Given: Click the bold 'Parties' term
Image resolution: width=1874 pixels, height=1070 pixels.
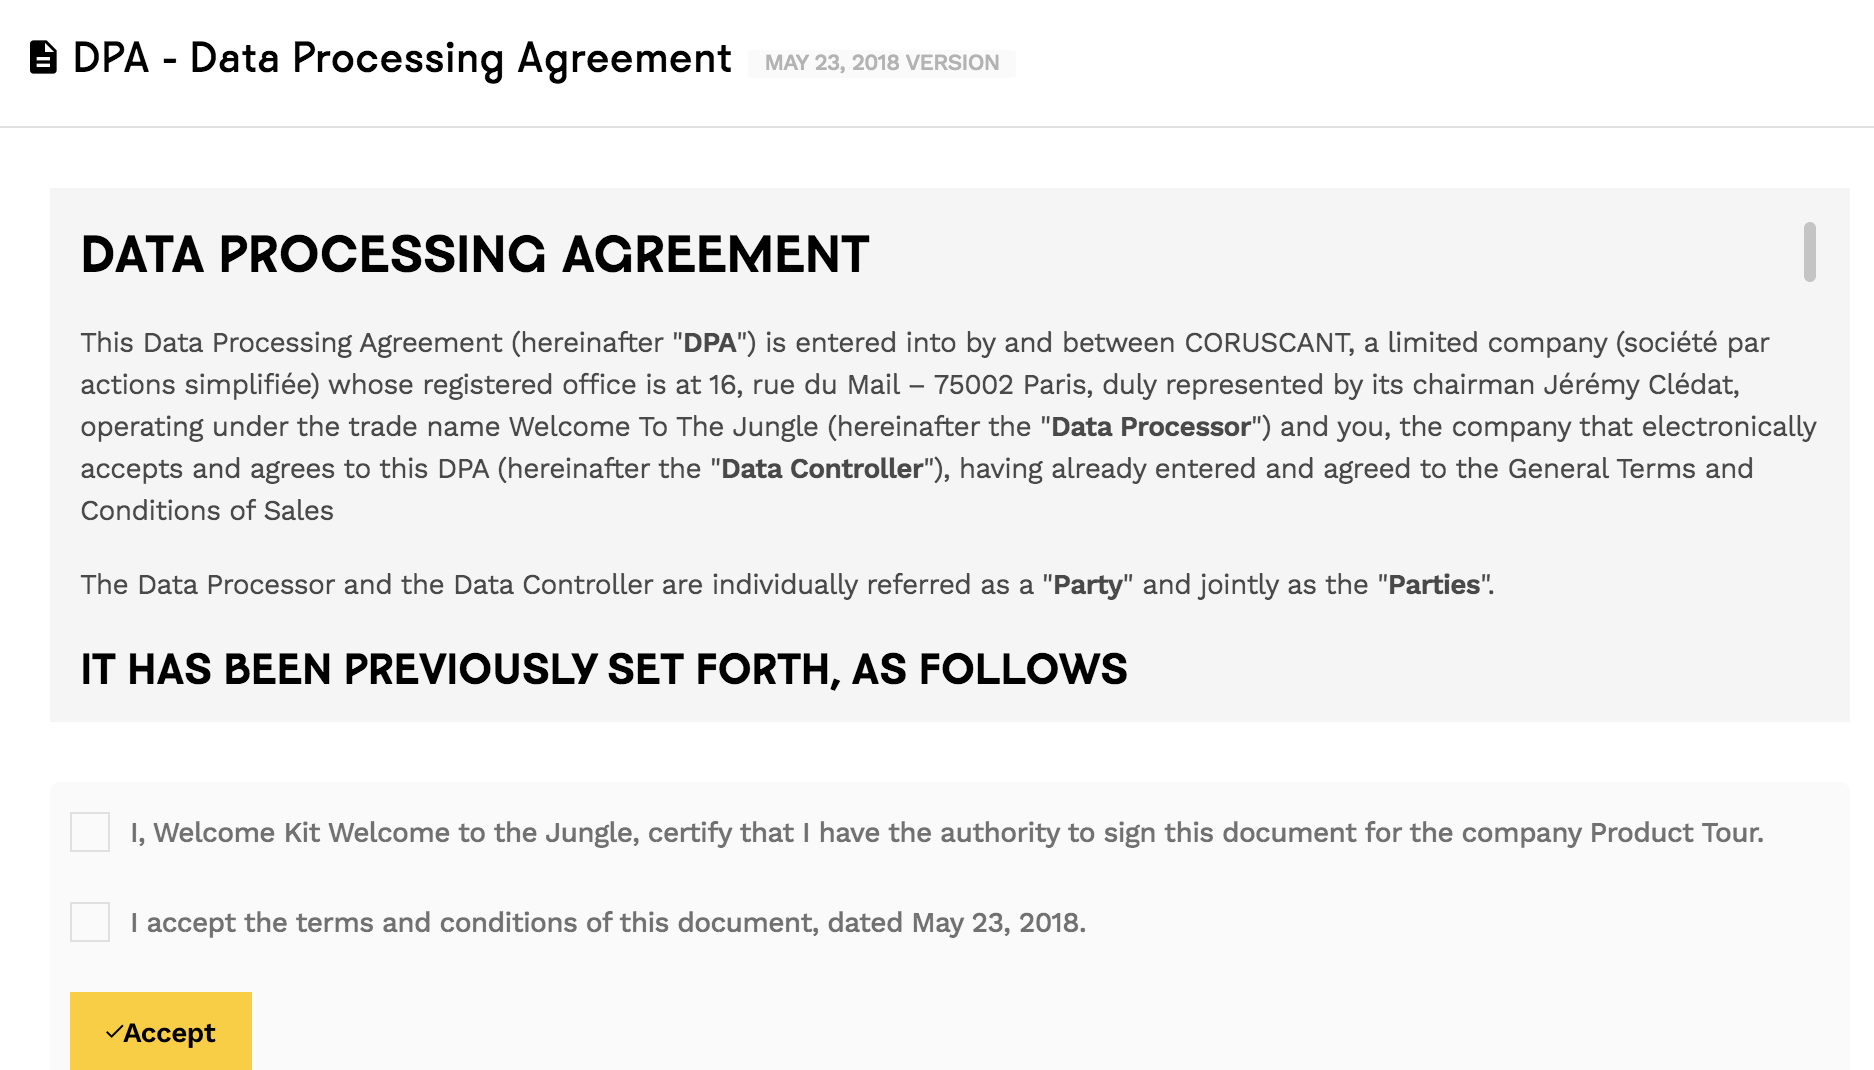Looking at the screenshot, I should point(1434,585).
